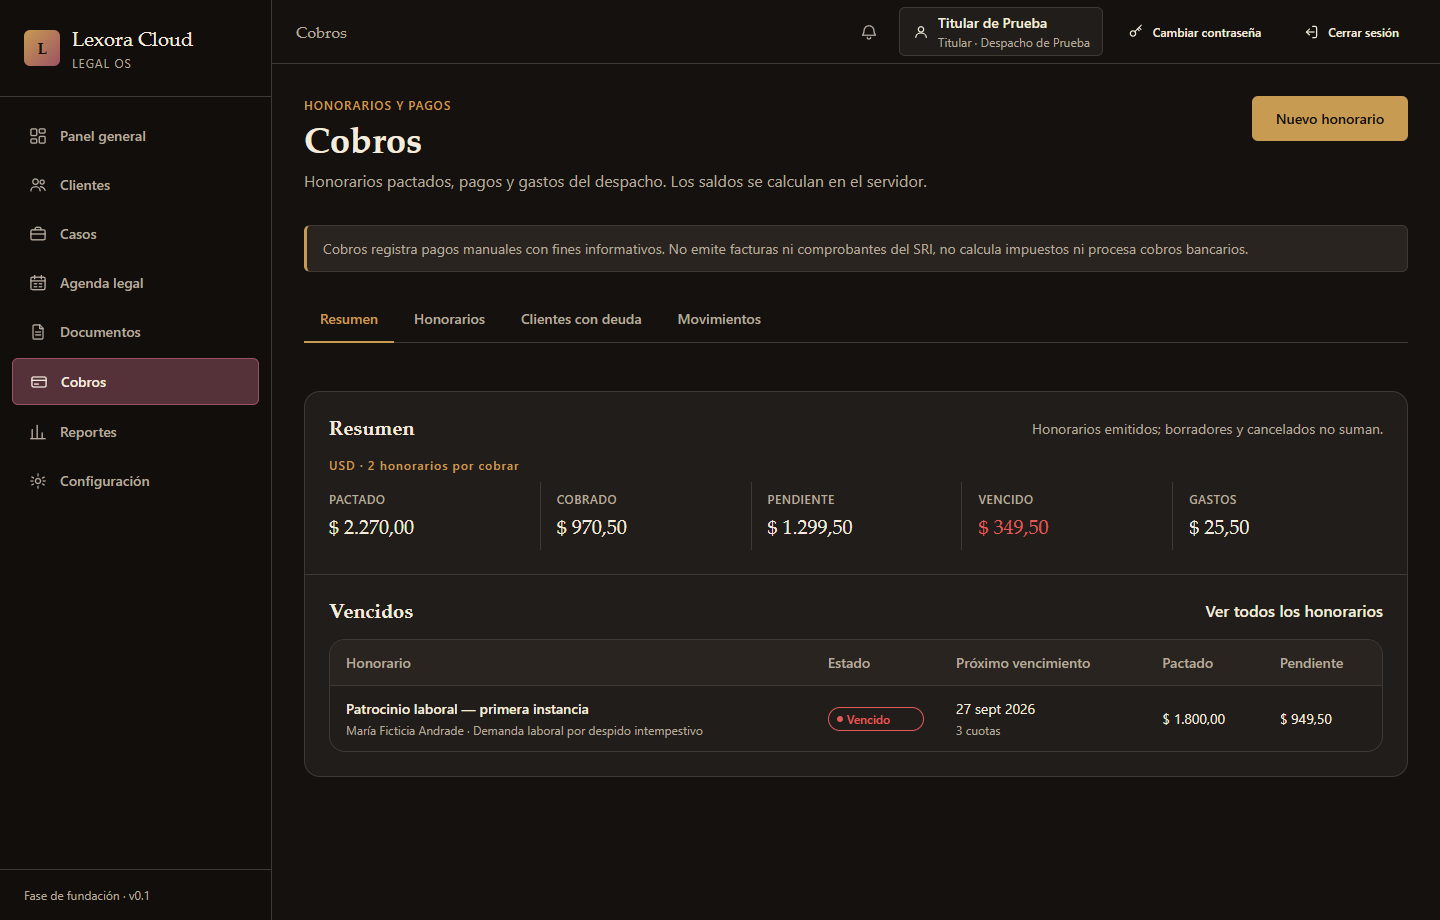1440x920 pixels.
Task: Open the Panel general dashboard icon
Action: pyautogui.click(x=38, y=136)
